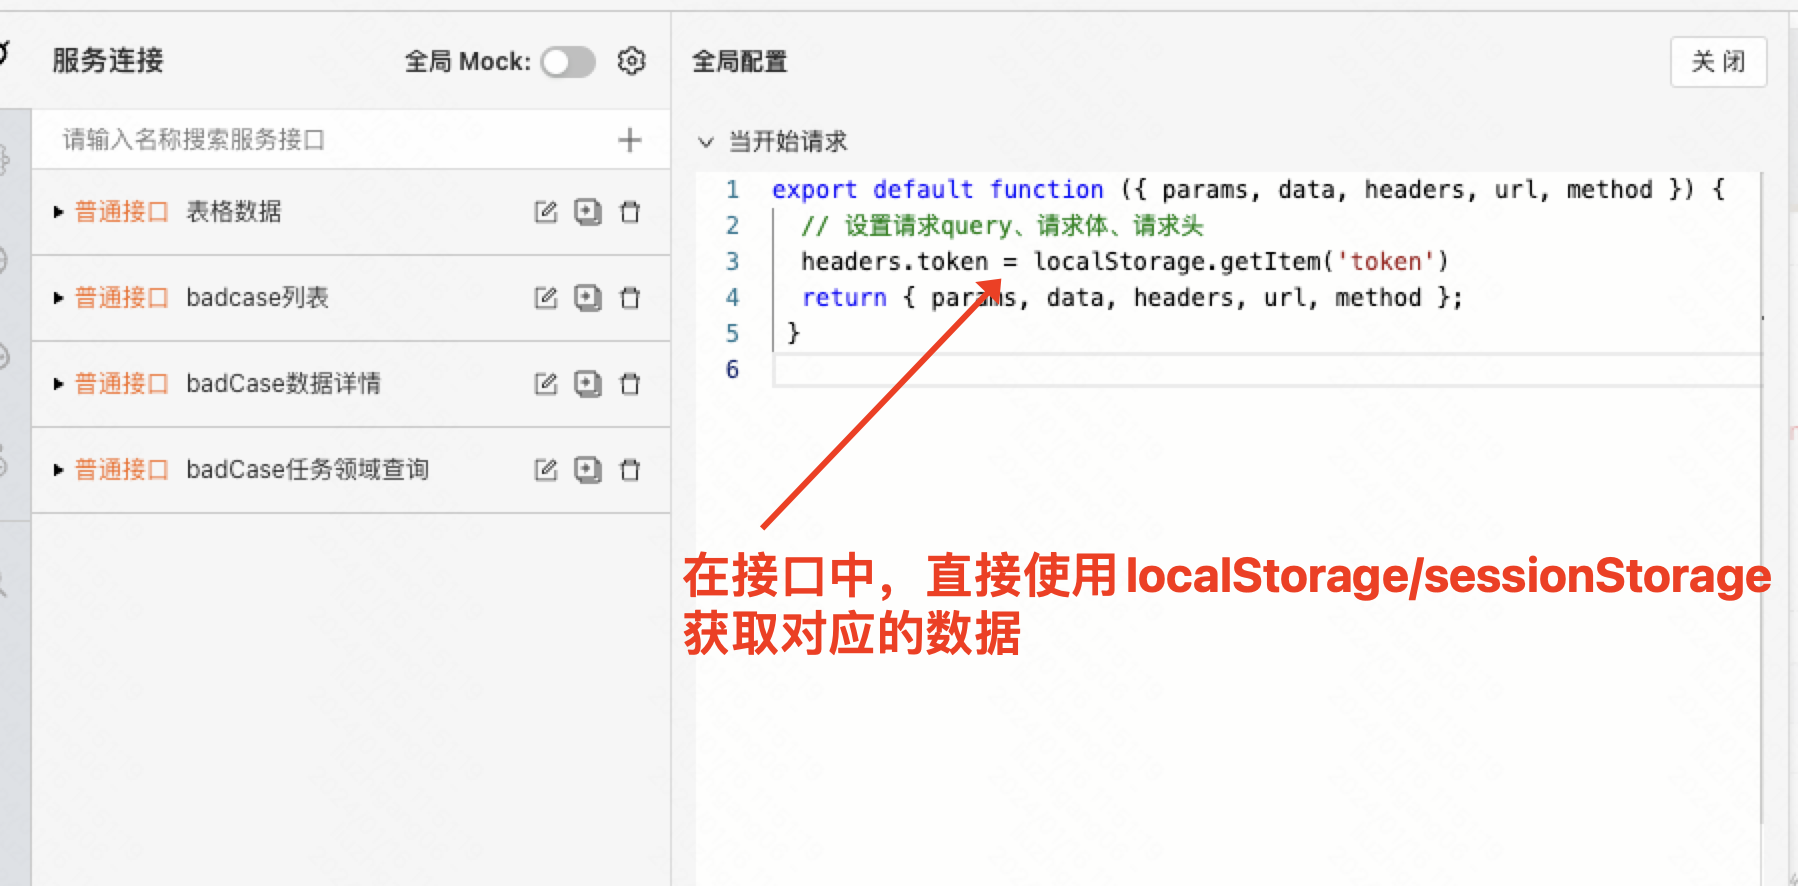Image resolution: width=1798 pixels, height=886 pixels.
Task: Click the 全局配置 heading
Action: click(x=740, y=62)
